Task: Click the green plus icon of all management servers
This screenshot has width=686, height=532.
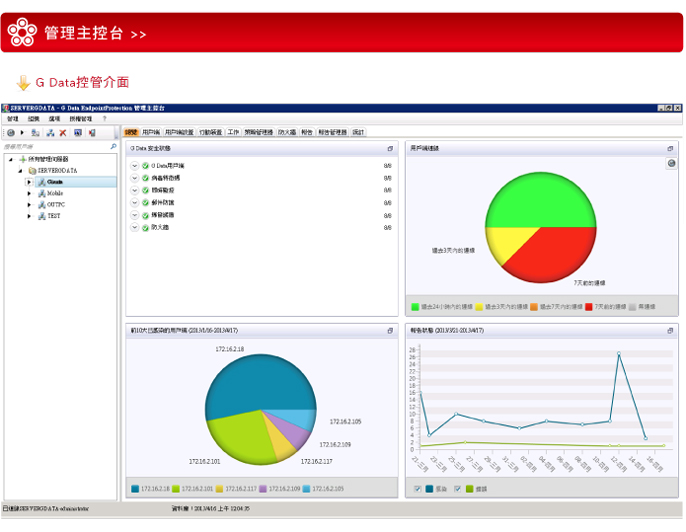Action: 23,159
